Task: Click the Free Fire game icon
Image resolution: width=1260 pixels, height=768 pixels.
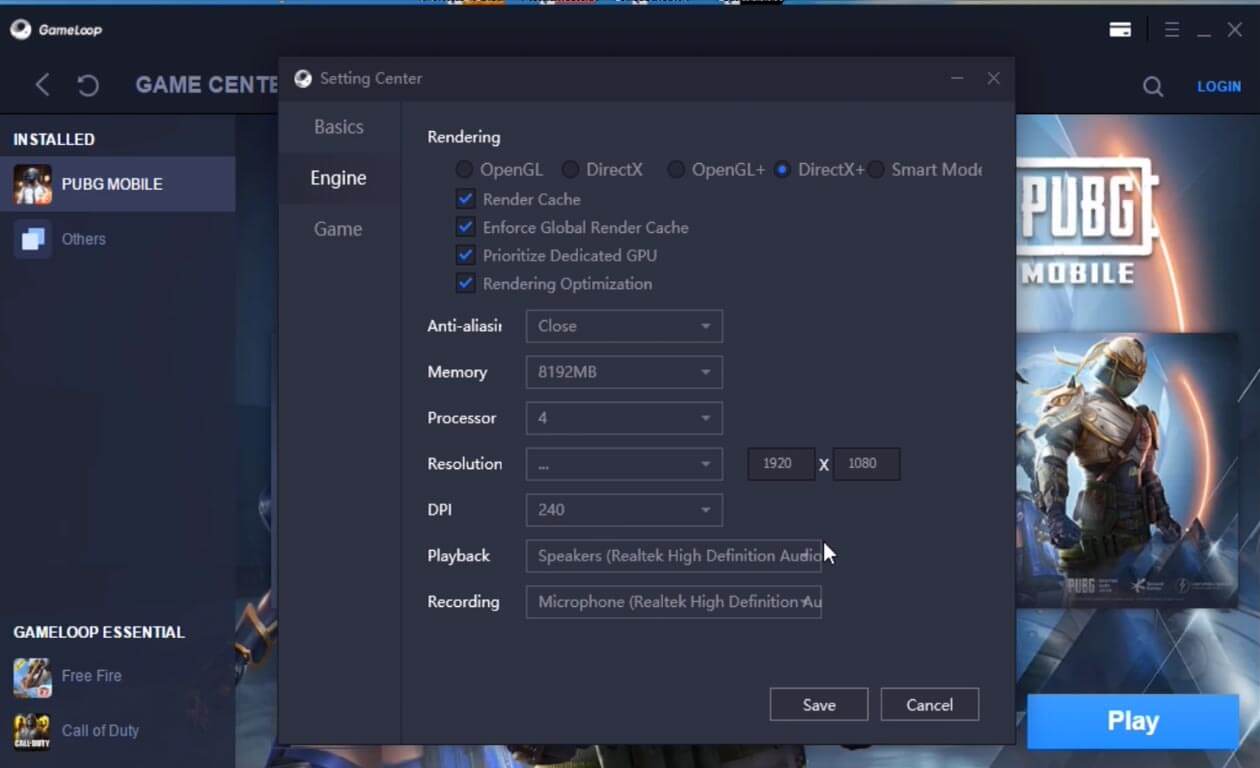Action: pos(32,677)
